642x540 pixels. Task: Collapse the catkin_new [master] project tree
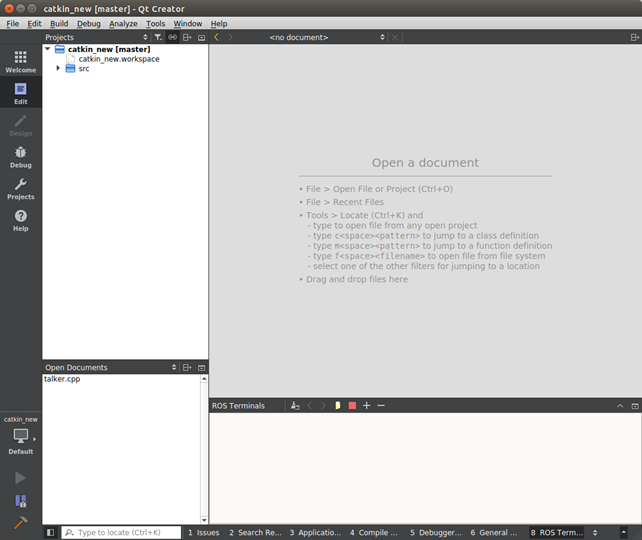click(47, 49)
